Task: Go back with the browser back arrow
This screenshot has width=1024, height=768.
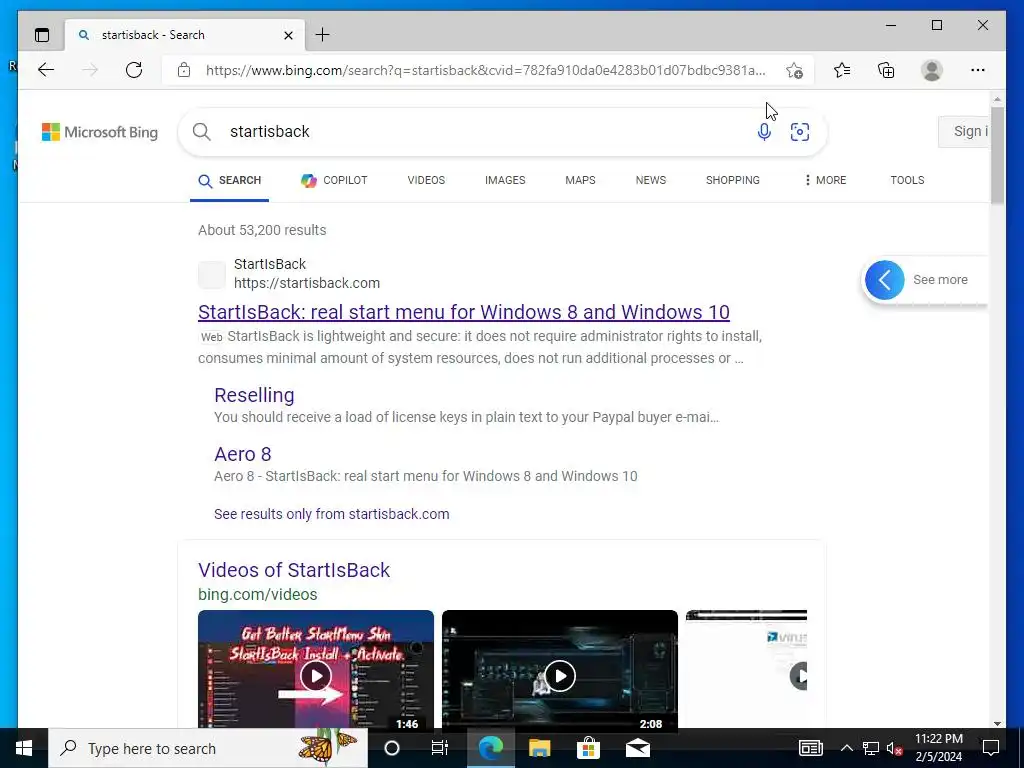Action: click(x=46, y=70)
